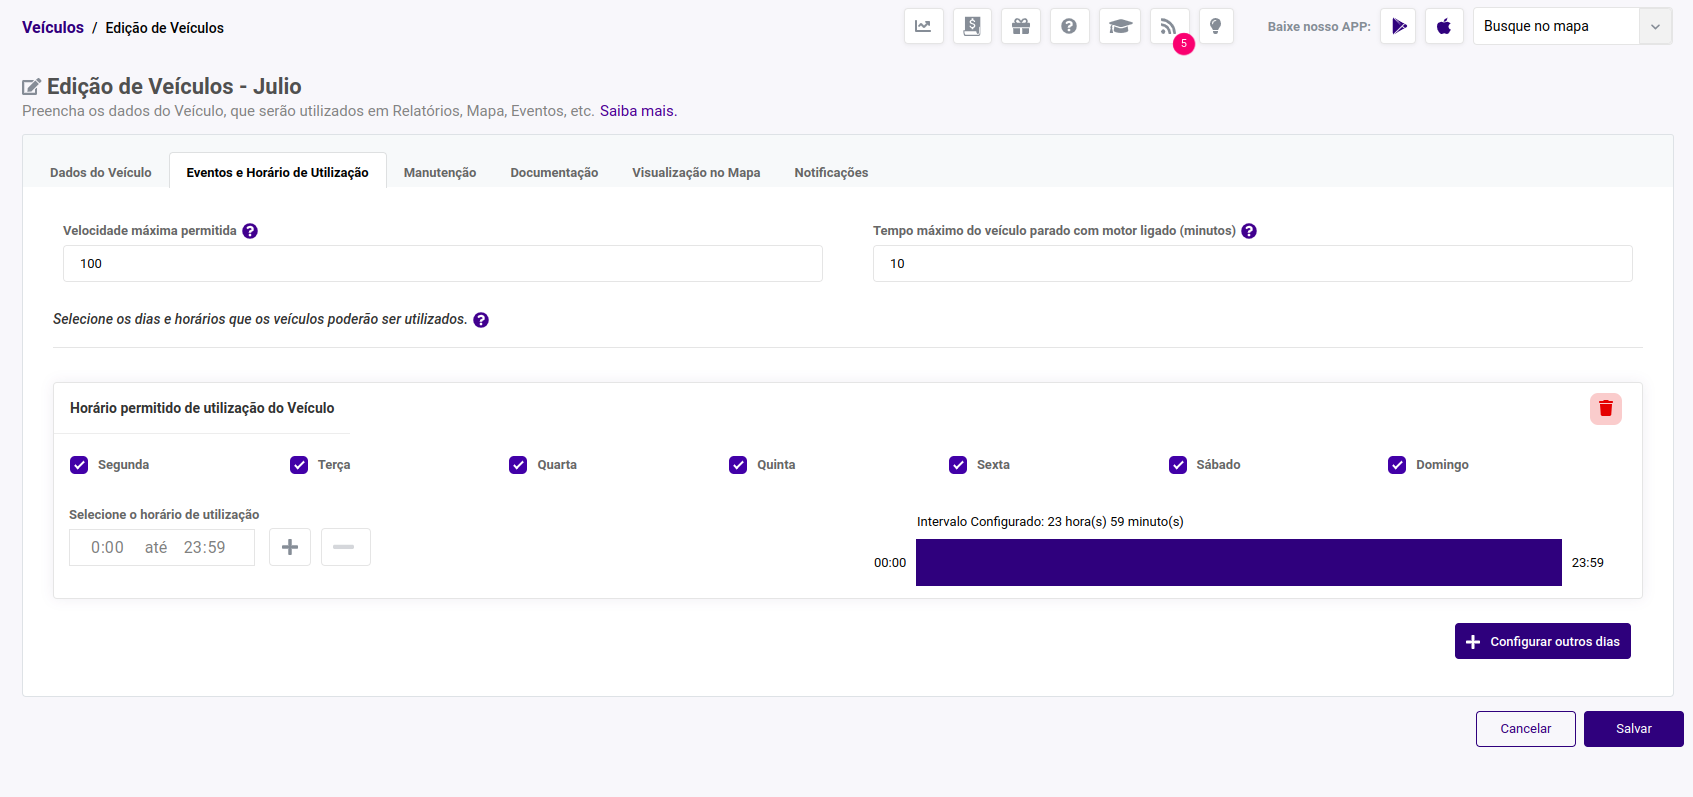Delete schedule with red trash icon
1693x797 pixels.
click(1605, 408)
